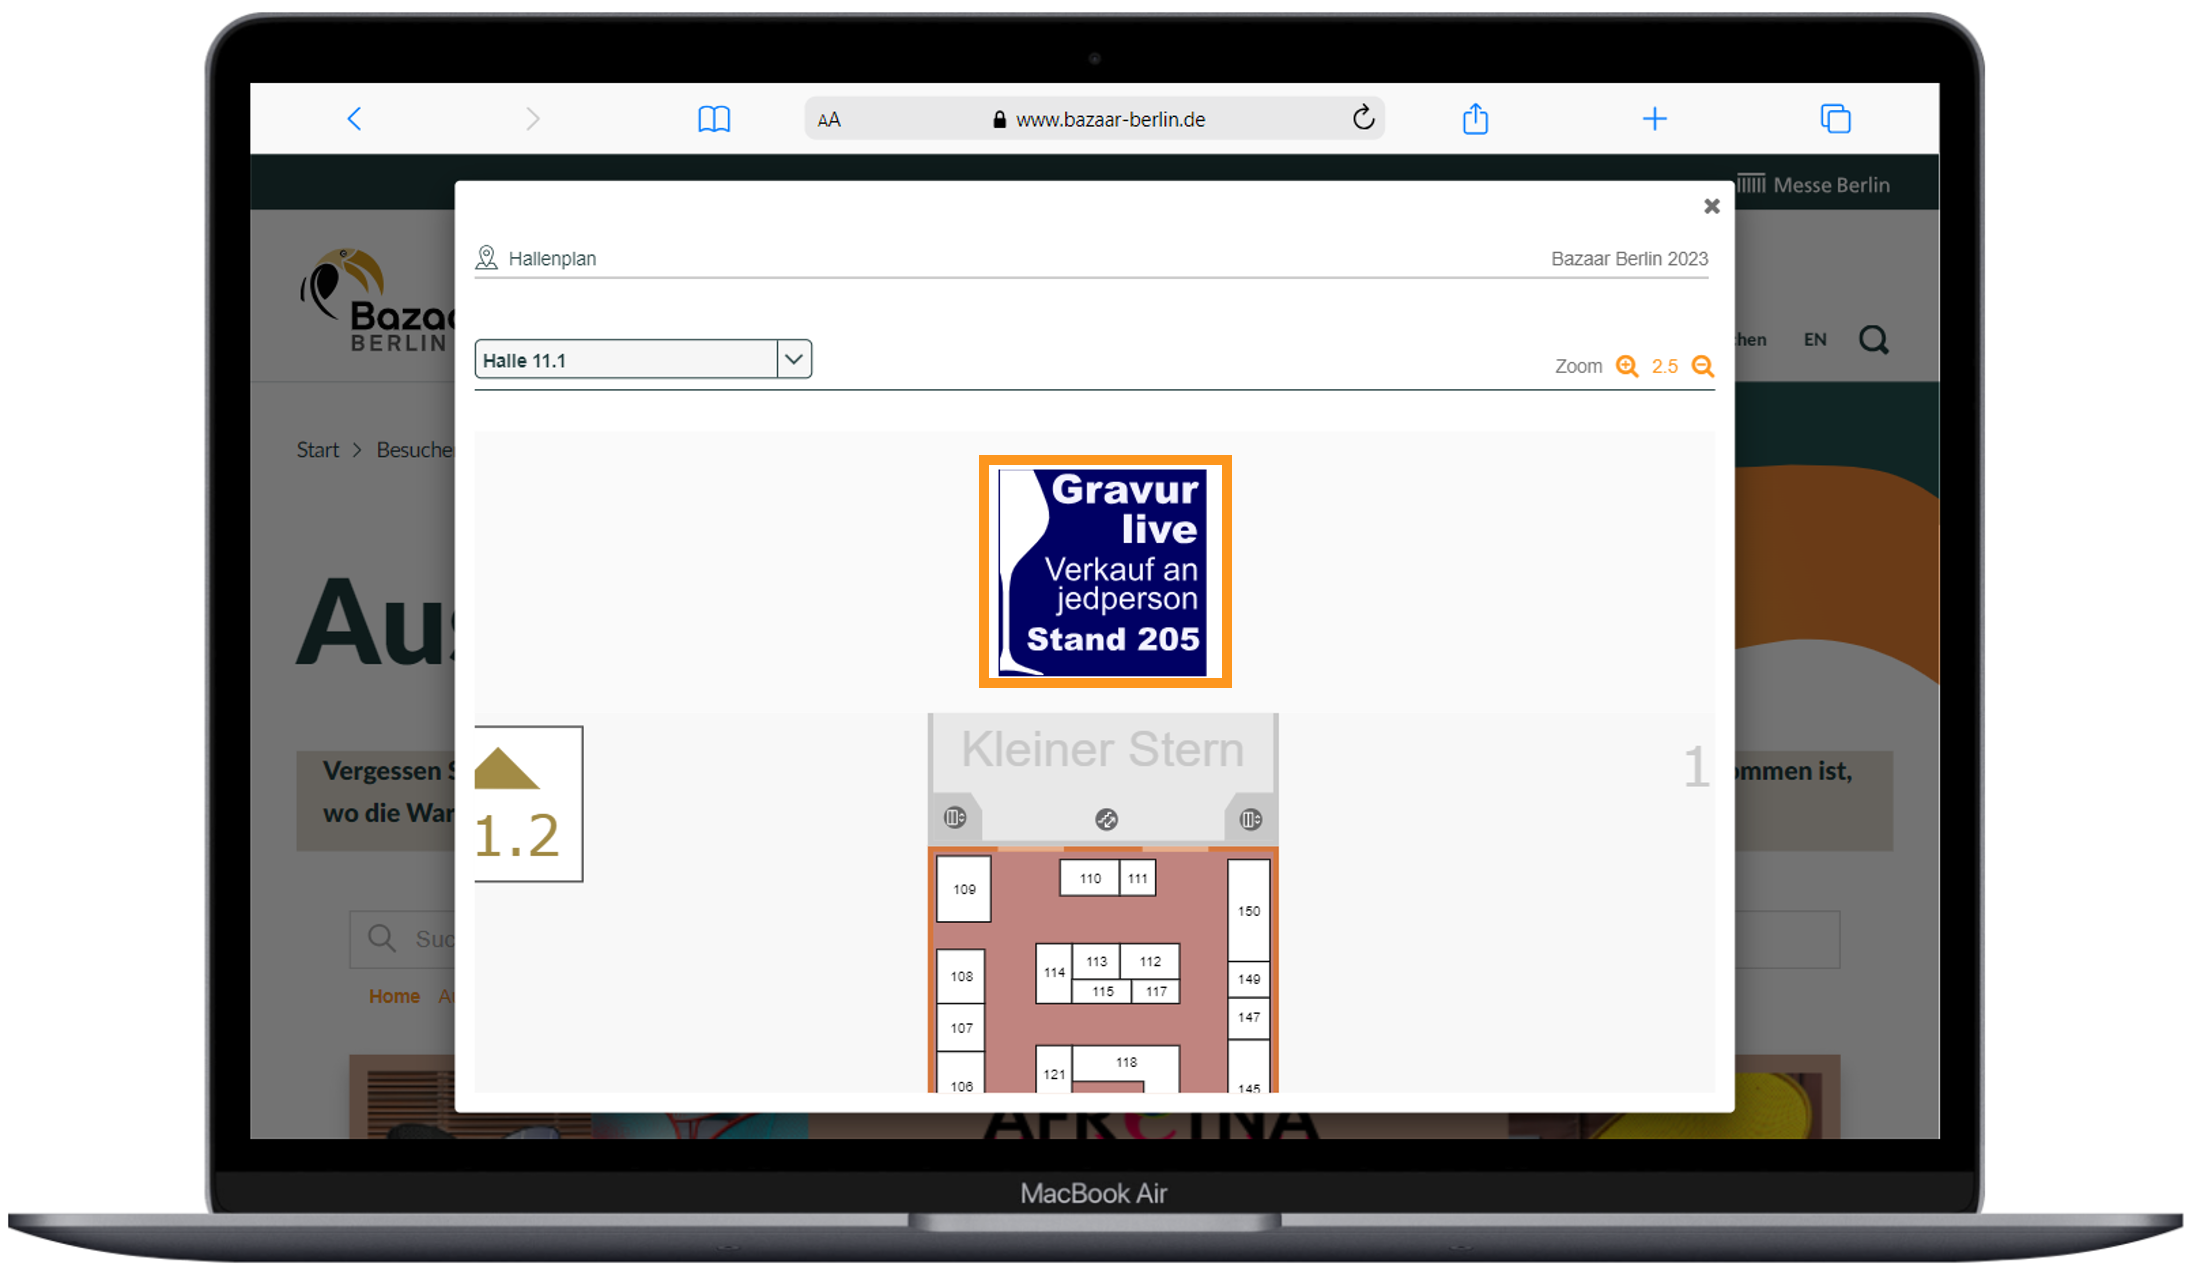Open the Halle 11.1 dropdown
This screenshot has width=2204, height=1286.
click(x=643, y=359)
